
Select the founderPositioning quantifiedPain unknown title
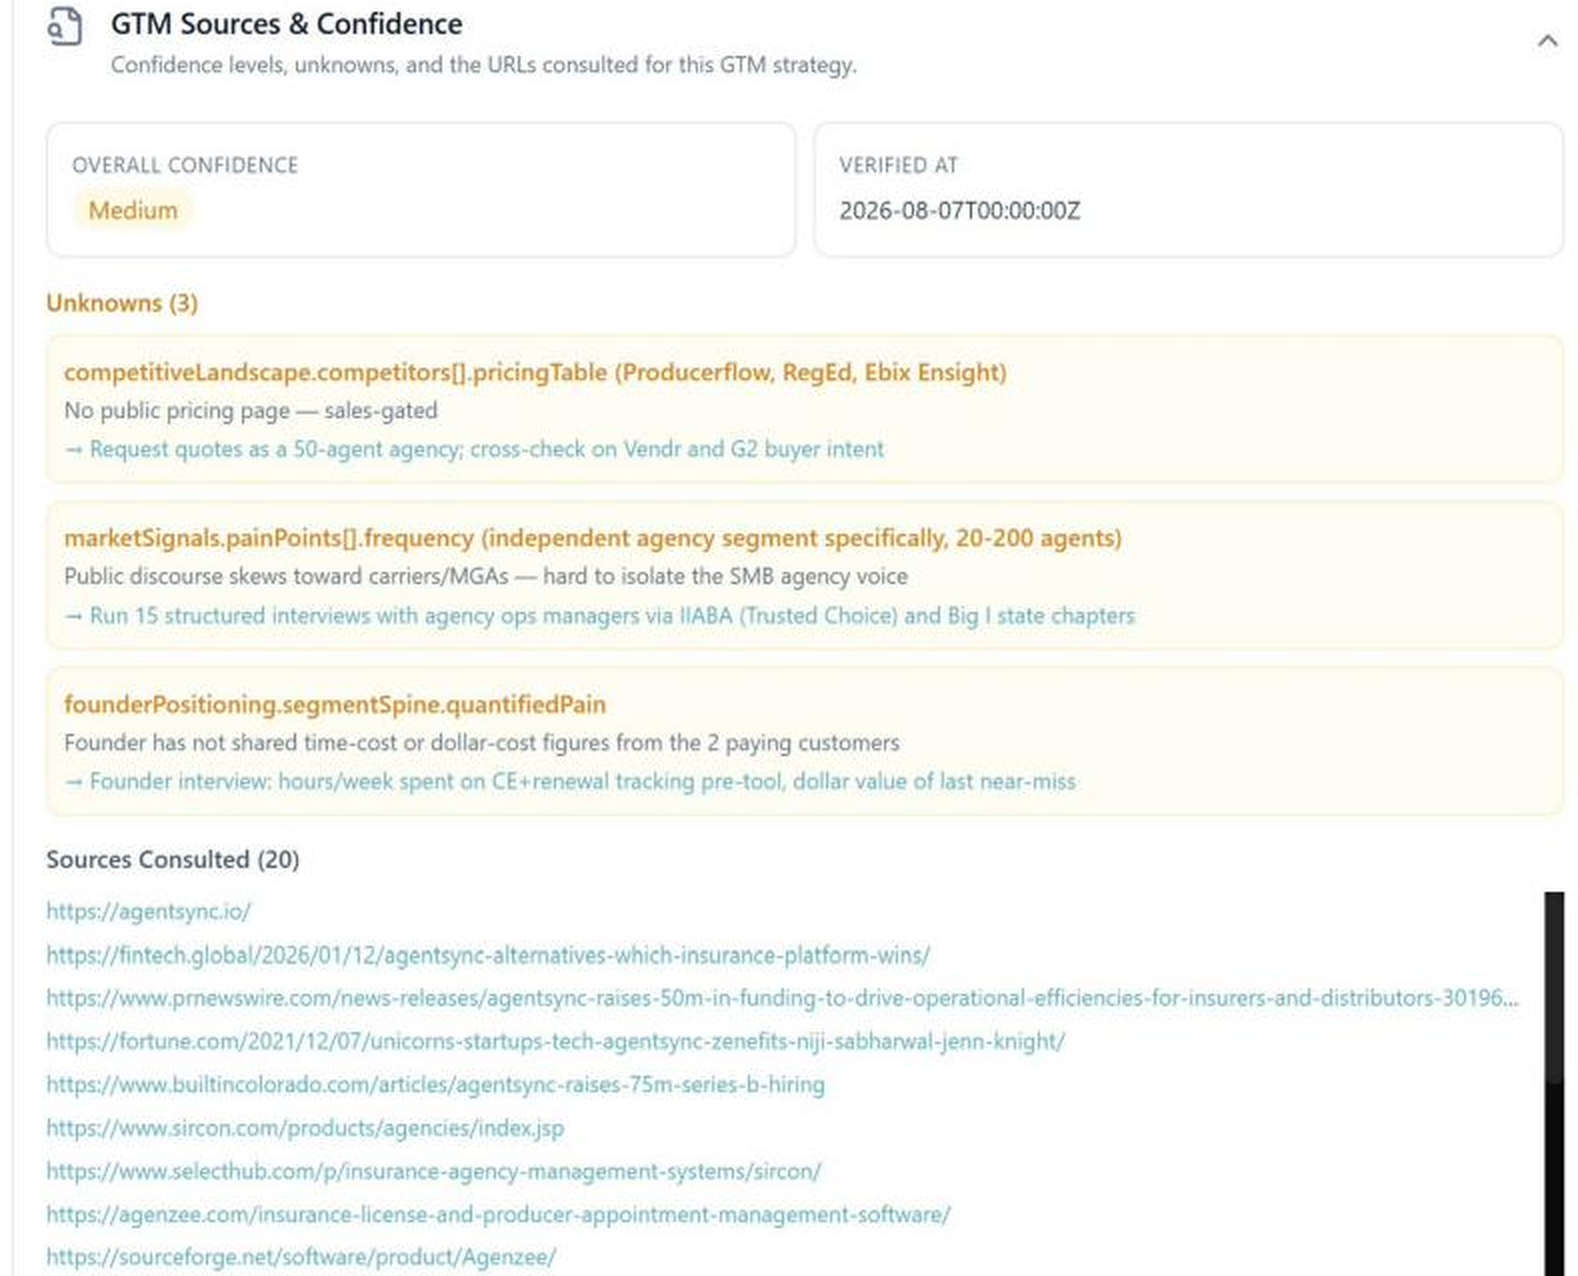335,704
